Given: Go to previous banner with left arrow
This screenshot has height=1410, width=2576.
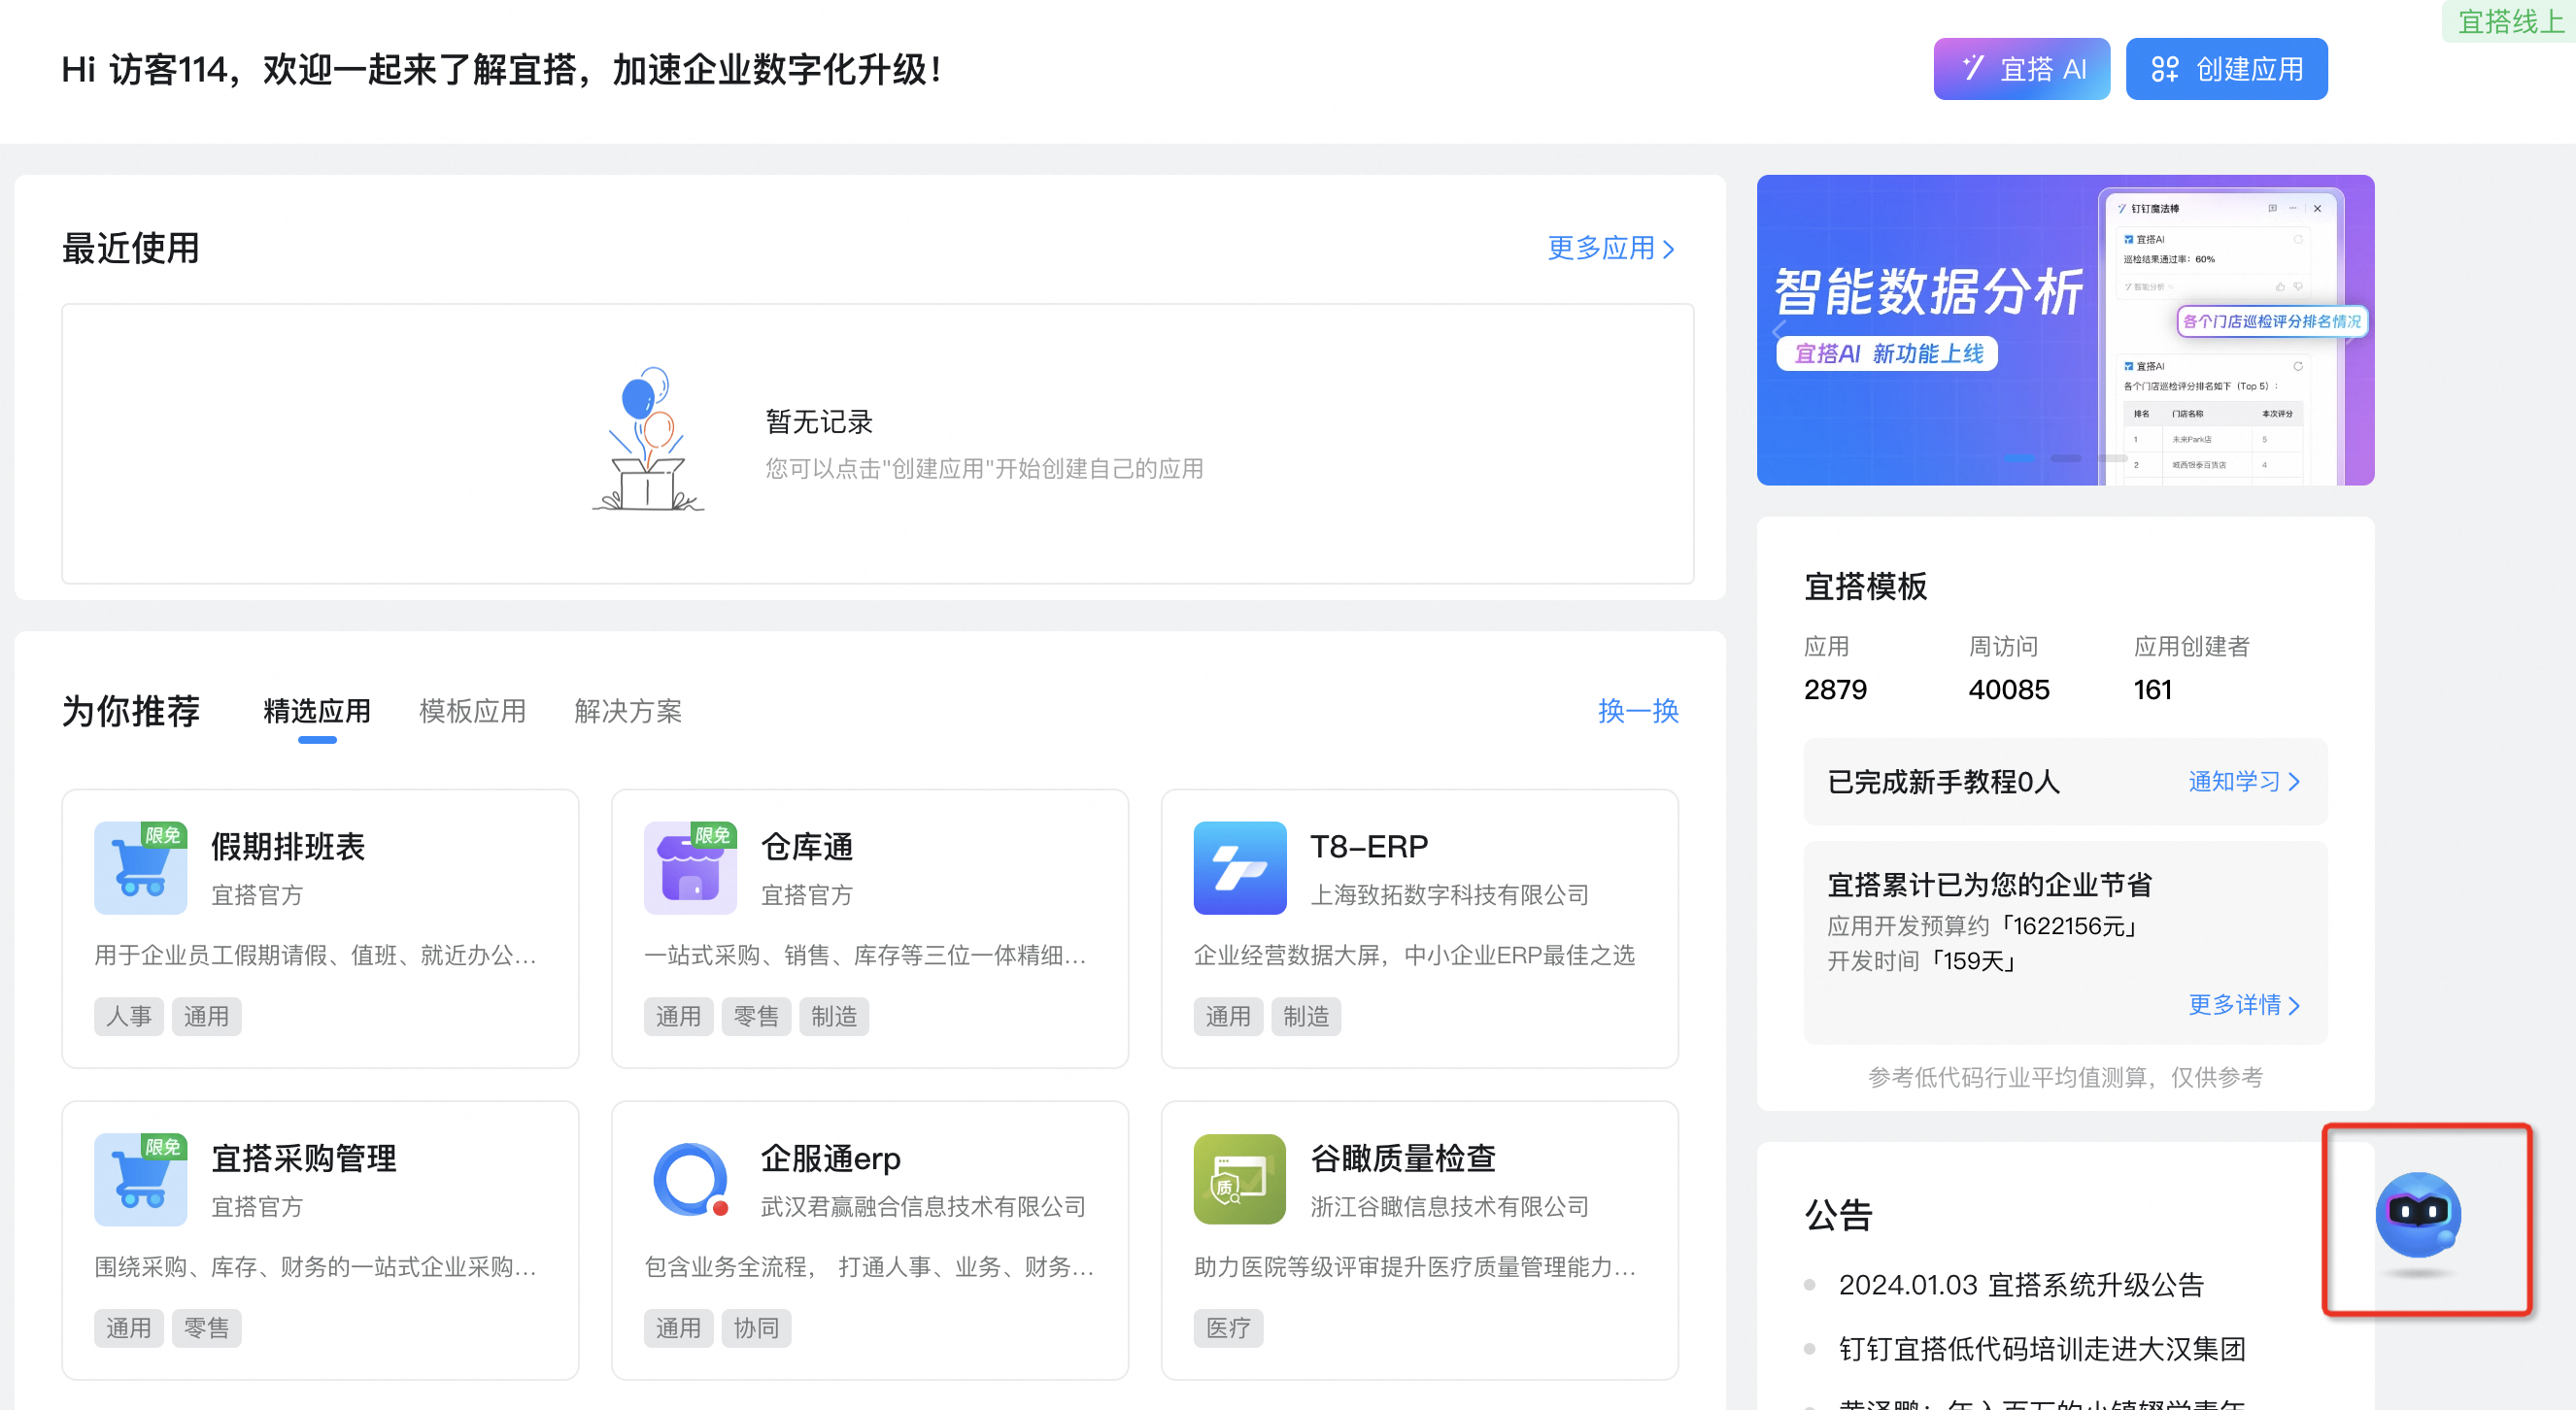Looking at the screenshot, I should pyautogui.click(x=1779, y=330).
